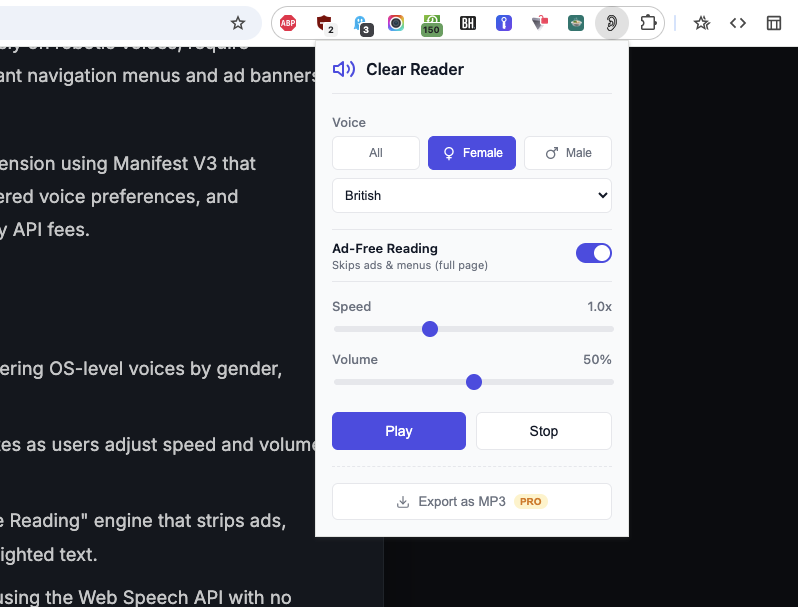
Task: Halt reading with the Stop button
Action: tap(544, 431)
